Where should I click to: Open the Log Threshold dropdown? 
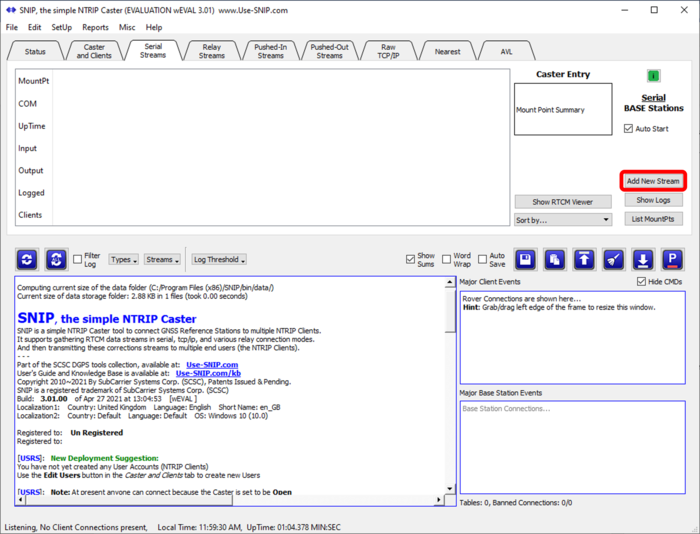coord(219,259)
